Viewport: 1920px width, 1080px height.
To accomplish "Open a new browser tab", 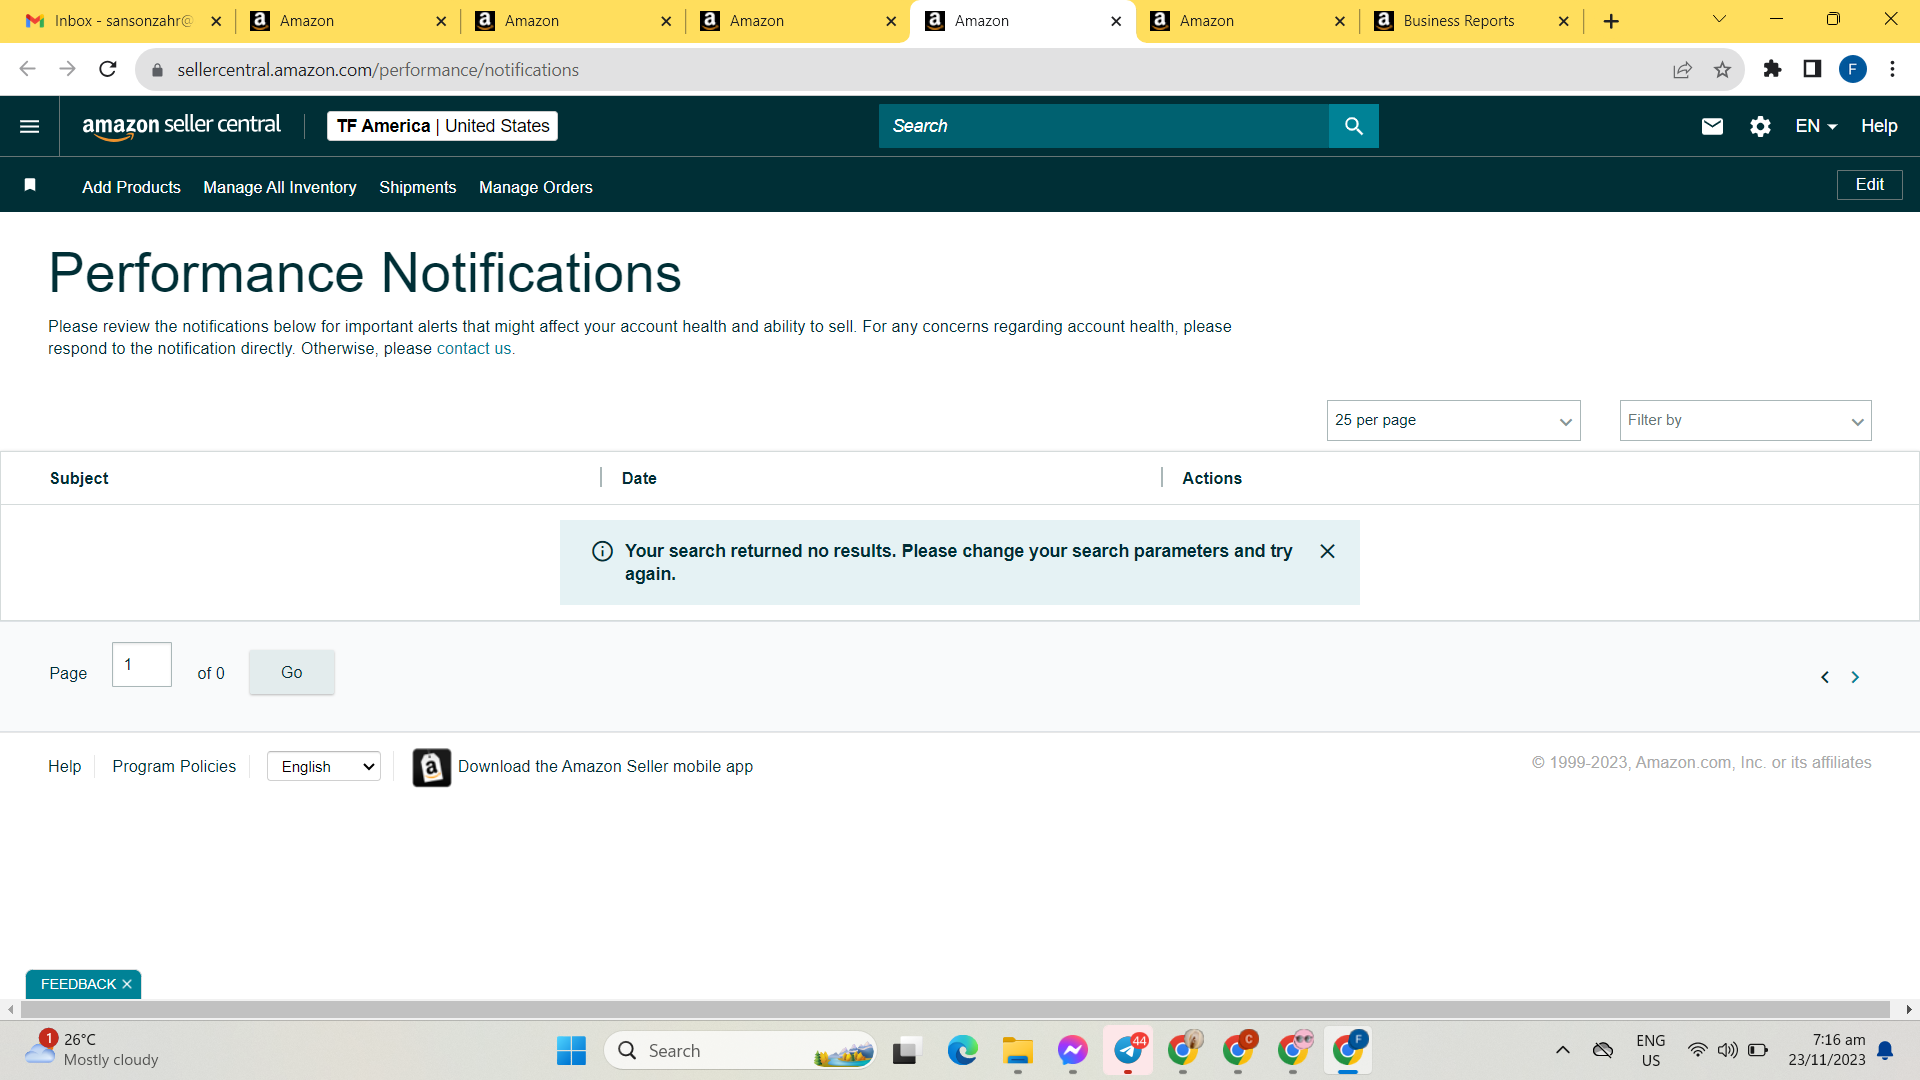I will [1611, 21].
